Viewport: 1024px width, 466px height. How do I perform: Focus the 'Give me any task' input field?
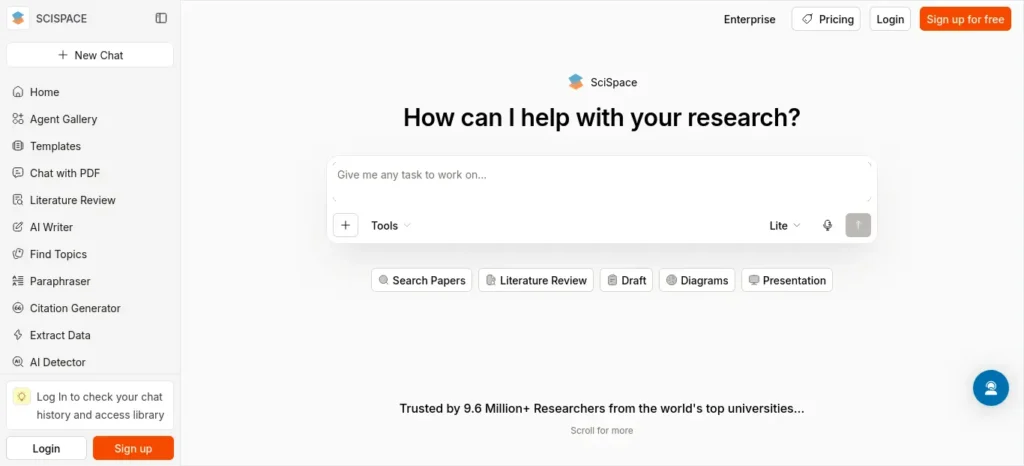(x=601, y=181)
